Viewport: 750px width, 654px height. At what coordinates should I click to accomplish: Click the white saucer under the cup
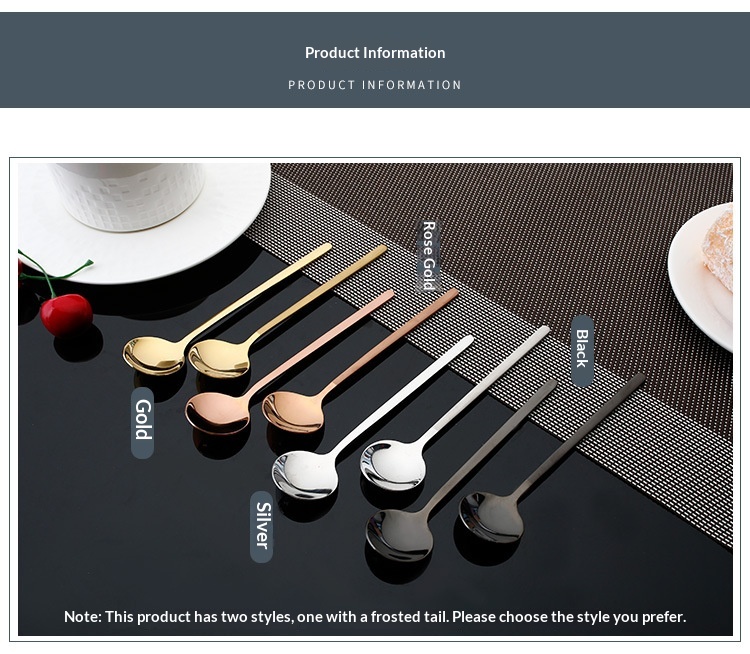pos(143,223)
